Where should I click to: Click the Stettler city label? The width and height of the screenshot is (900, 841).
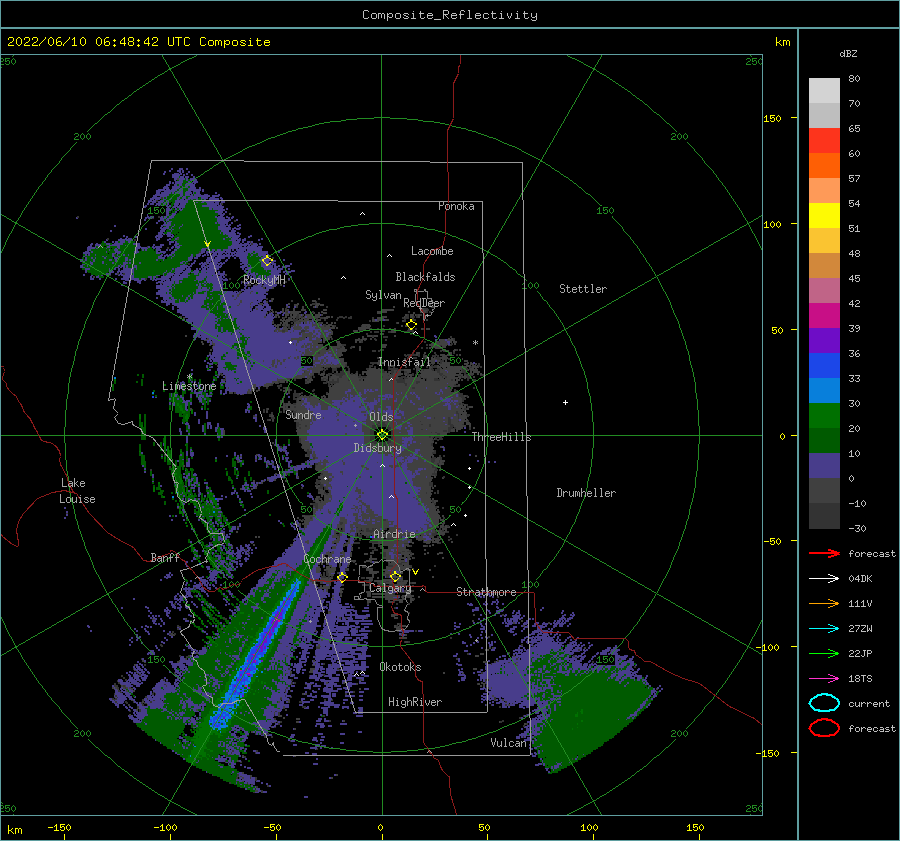583,289
